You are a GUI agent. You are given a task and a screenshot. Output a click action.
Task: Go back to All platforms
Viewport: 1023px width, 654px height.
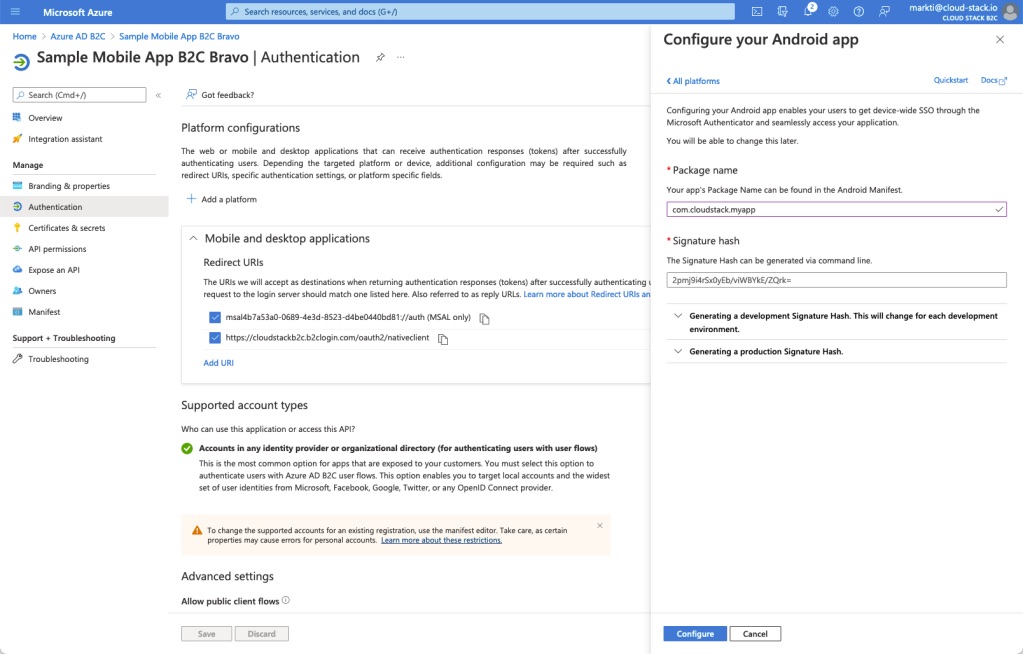click(x=693, y=81)
